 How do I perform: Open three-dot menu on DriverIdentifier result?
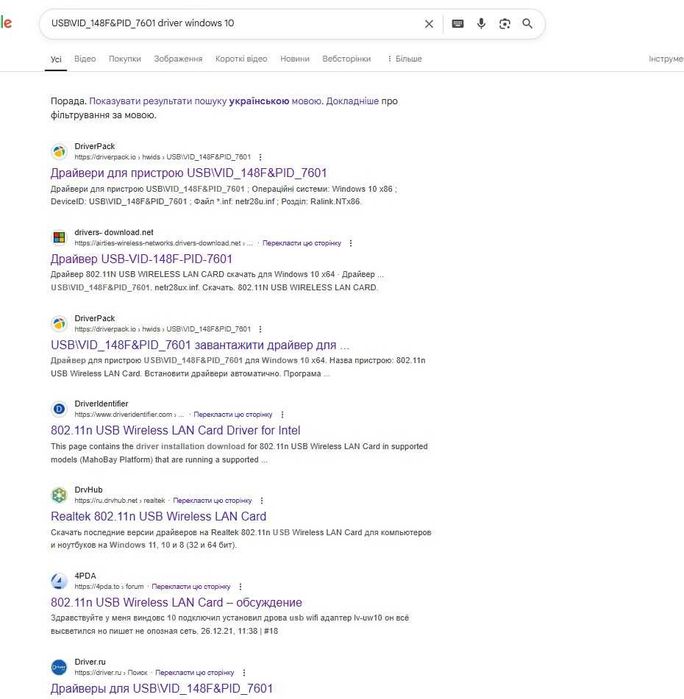[x=282, y=415]
